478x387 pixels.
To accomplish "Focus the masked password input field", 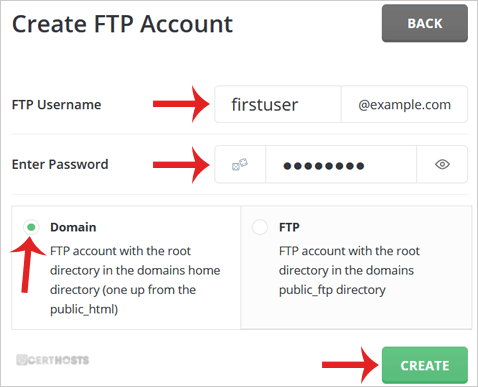I will [341, 164].
